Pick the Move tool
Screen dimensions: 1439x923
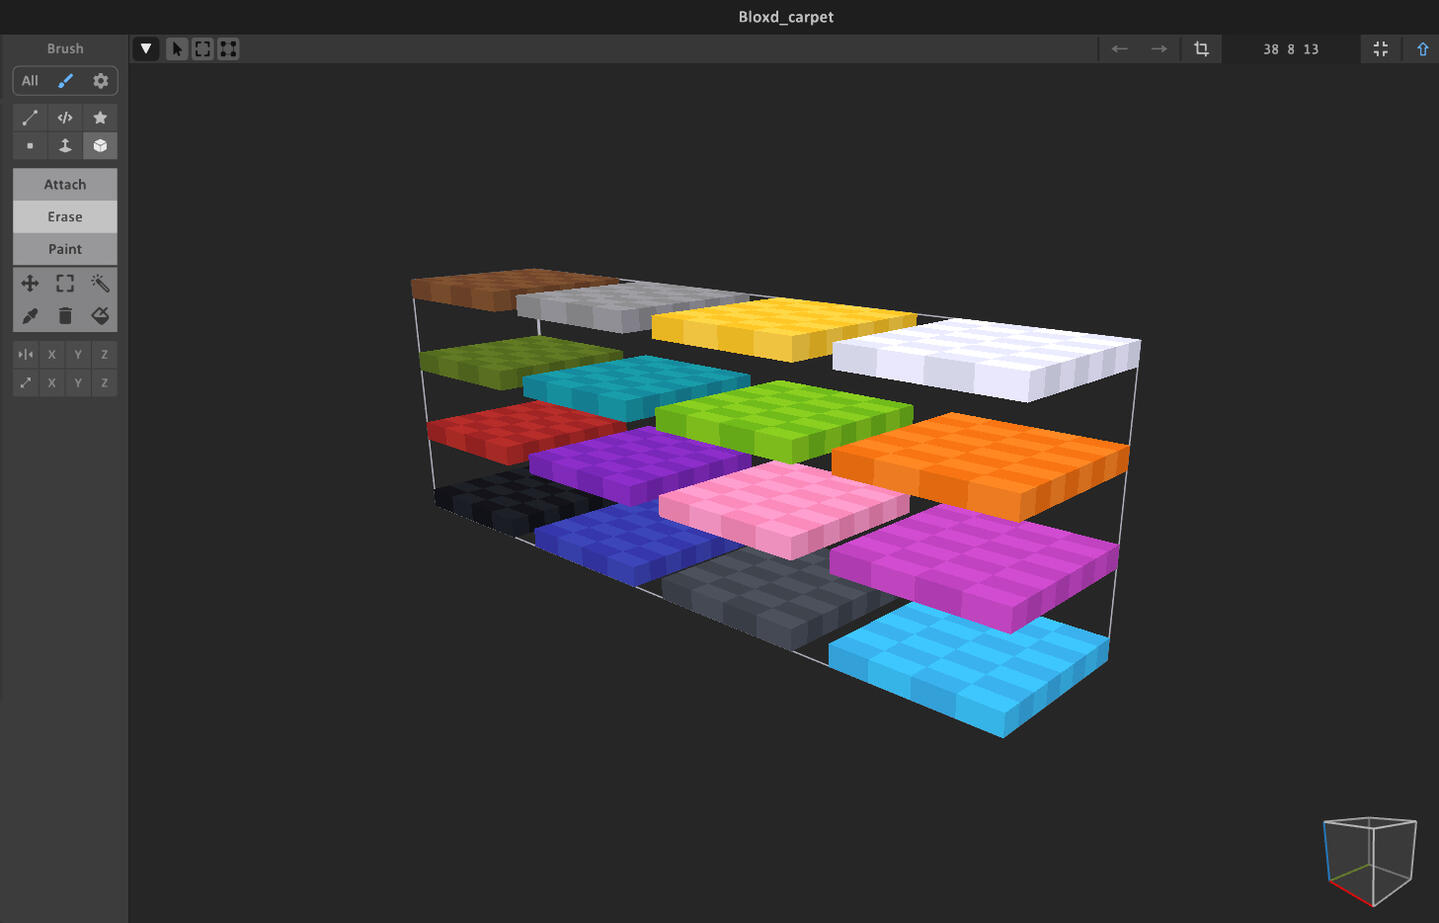pos(30,284)
